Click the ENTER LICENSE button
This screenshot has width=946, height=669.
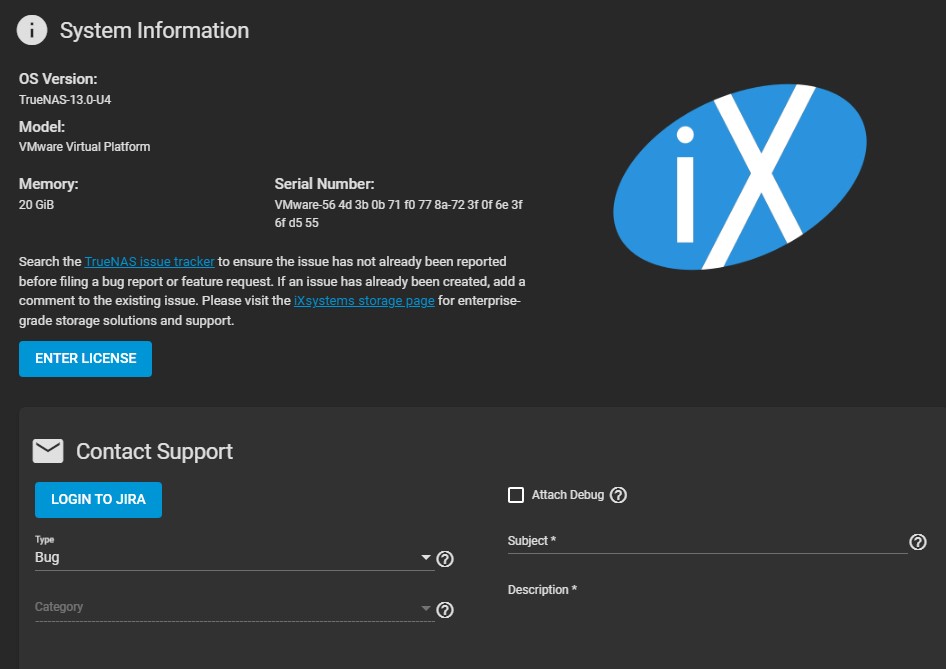(x=85, y=359)
